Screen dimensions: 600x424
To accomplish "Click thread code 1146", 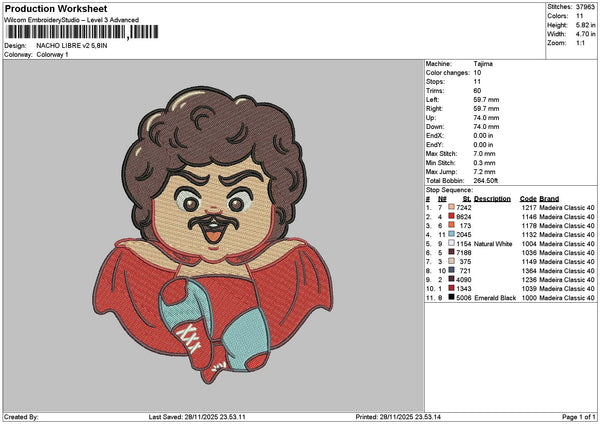I will click(x=529, y=217).
